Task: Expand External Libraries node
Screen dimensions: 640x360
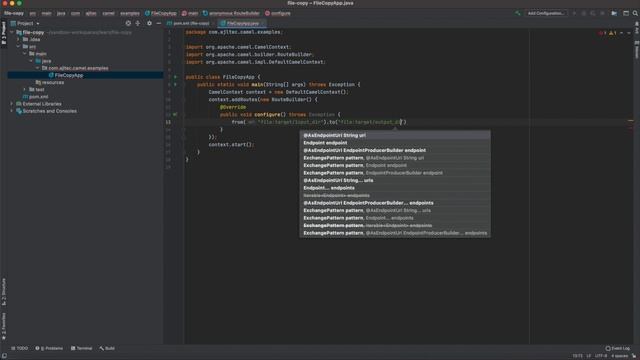Action: point(12,104)
